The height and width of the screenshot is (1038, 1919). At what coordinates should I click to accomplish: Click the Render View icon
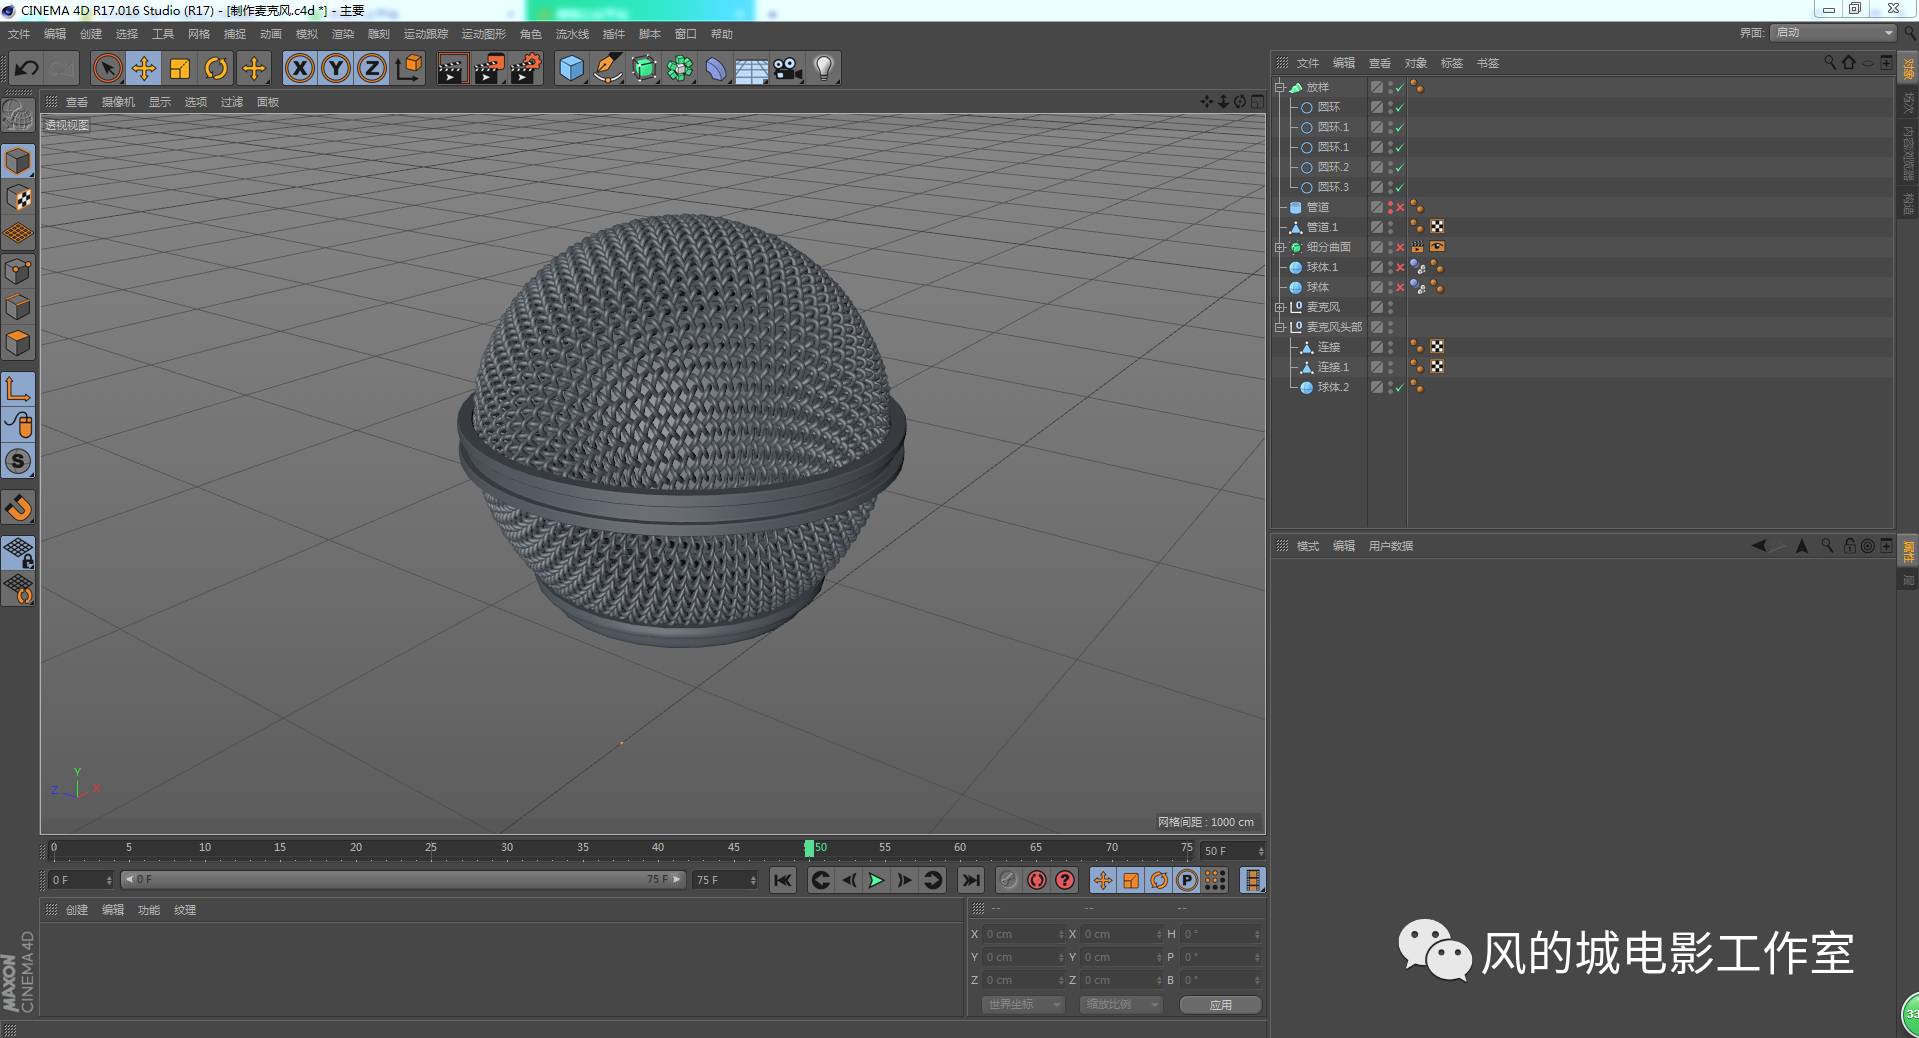[452, 68]
